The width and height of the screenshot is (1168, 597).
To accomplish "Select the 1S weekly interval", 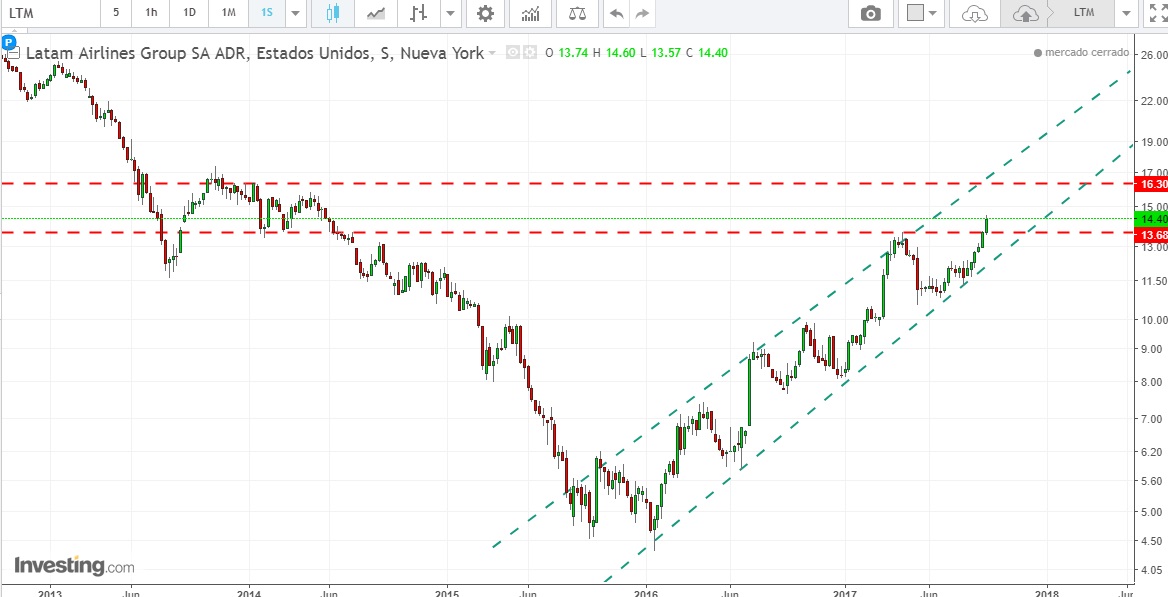I will pyautogui.click(x=267, y=13).
